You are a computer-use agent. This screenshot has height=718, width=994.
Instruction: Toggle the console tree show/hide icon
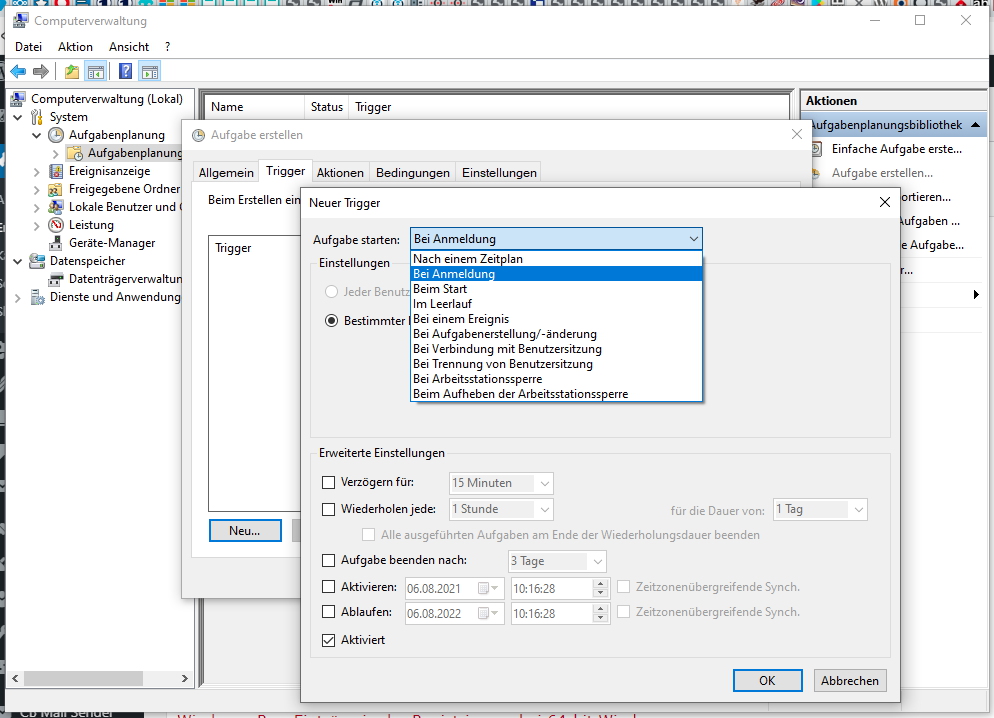(96, 71)
